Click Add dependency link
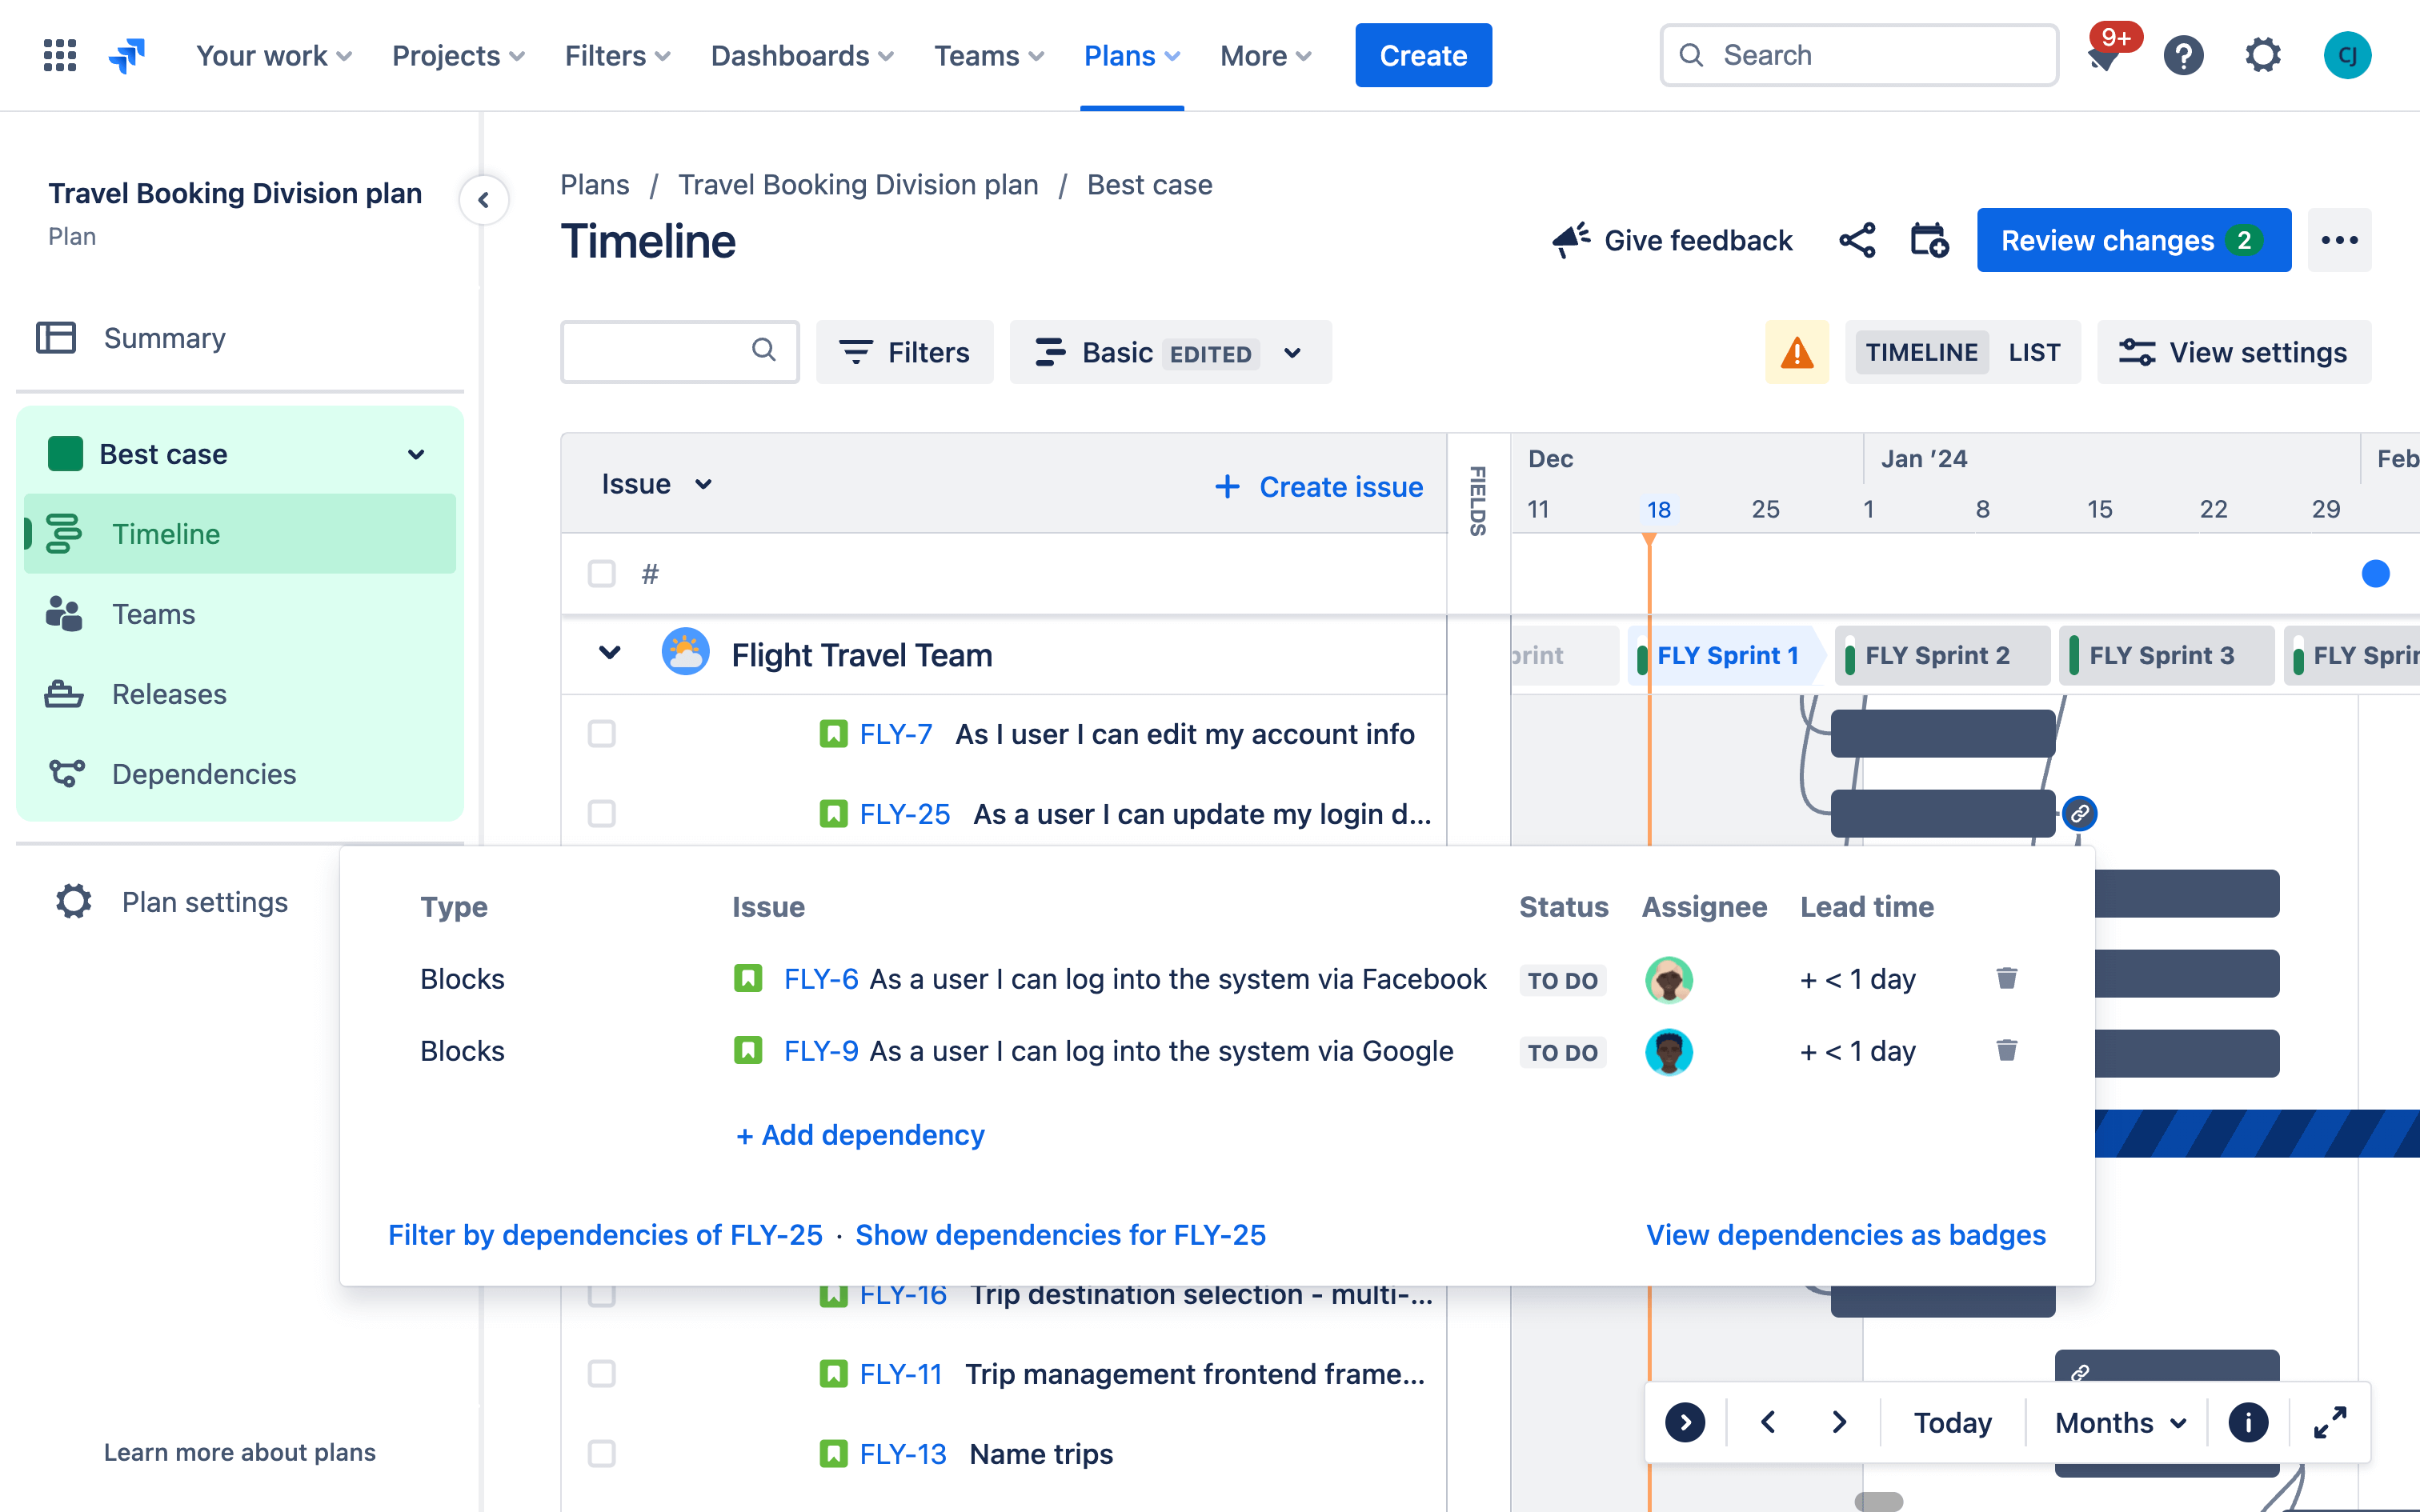Viewport: 2420px width, 1512px height. [x=859, y=1134]
